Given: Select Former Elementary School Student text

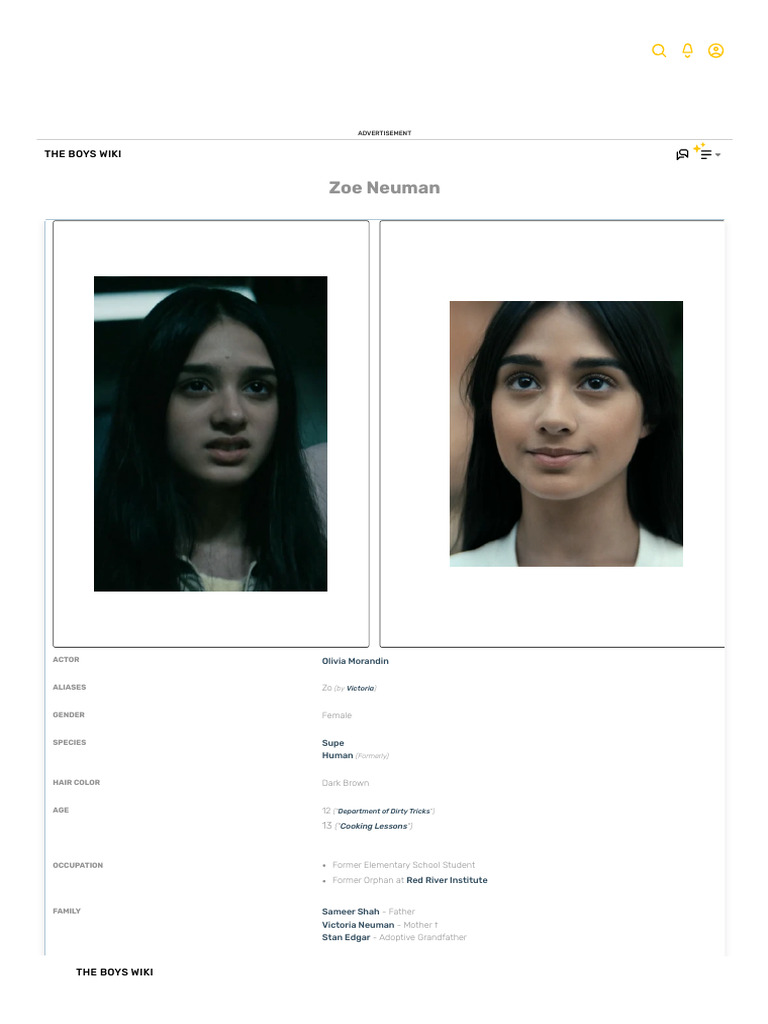Looking at the screenshot, I should 404,865.
